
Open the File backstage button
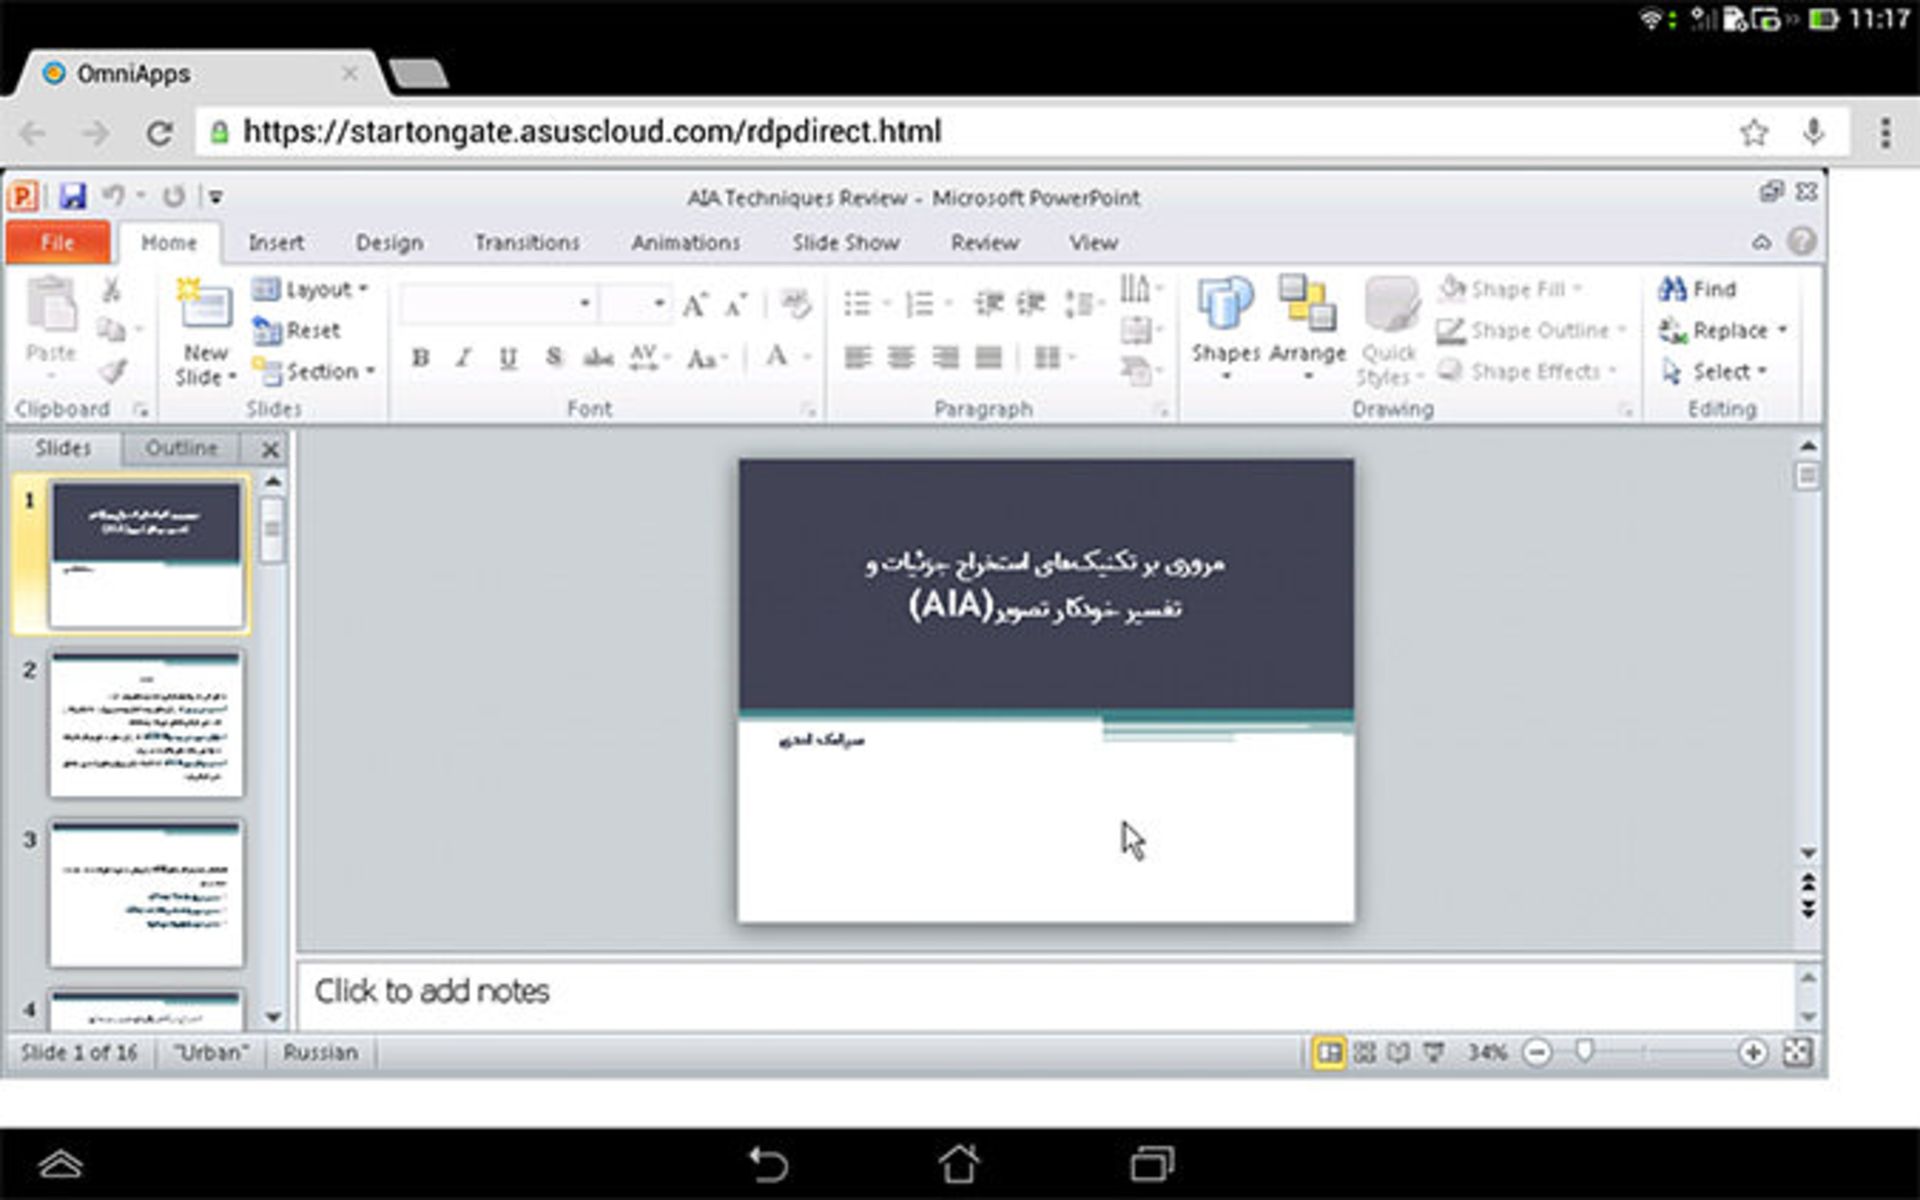57,243
